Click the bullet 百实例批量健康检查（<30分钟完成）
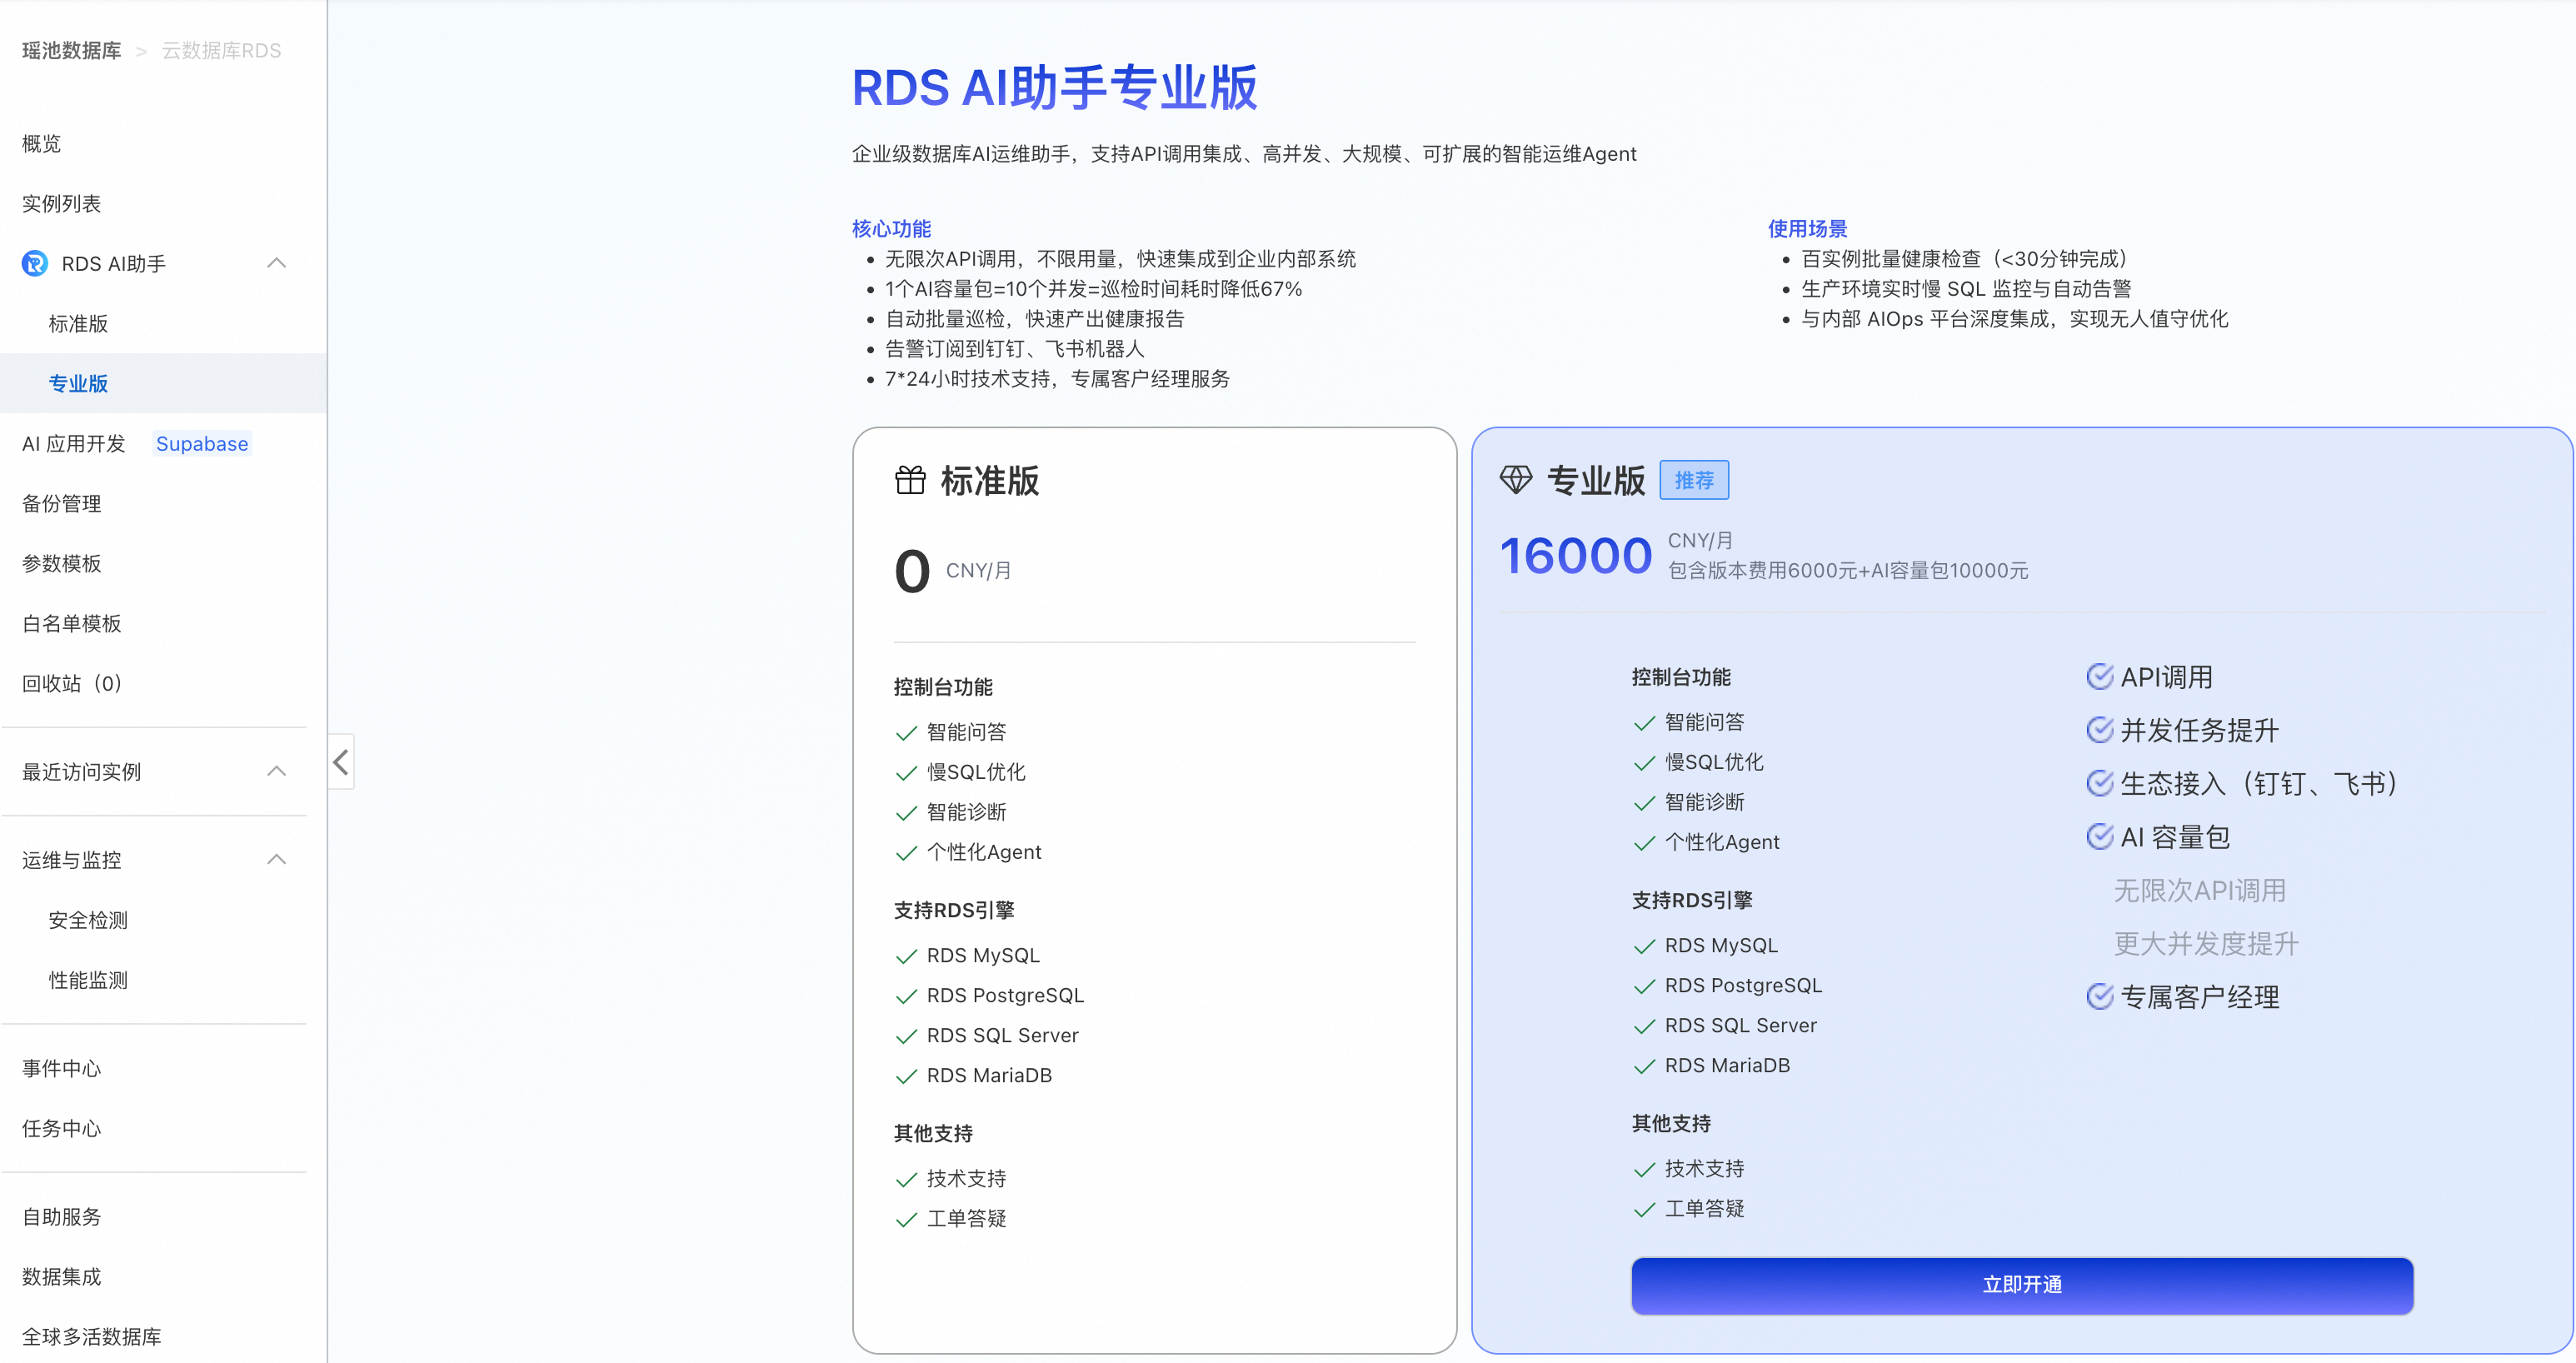The width and height of the screenshot is (2576, 1363). coord(1968,259)
